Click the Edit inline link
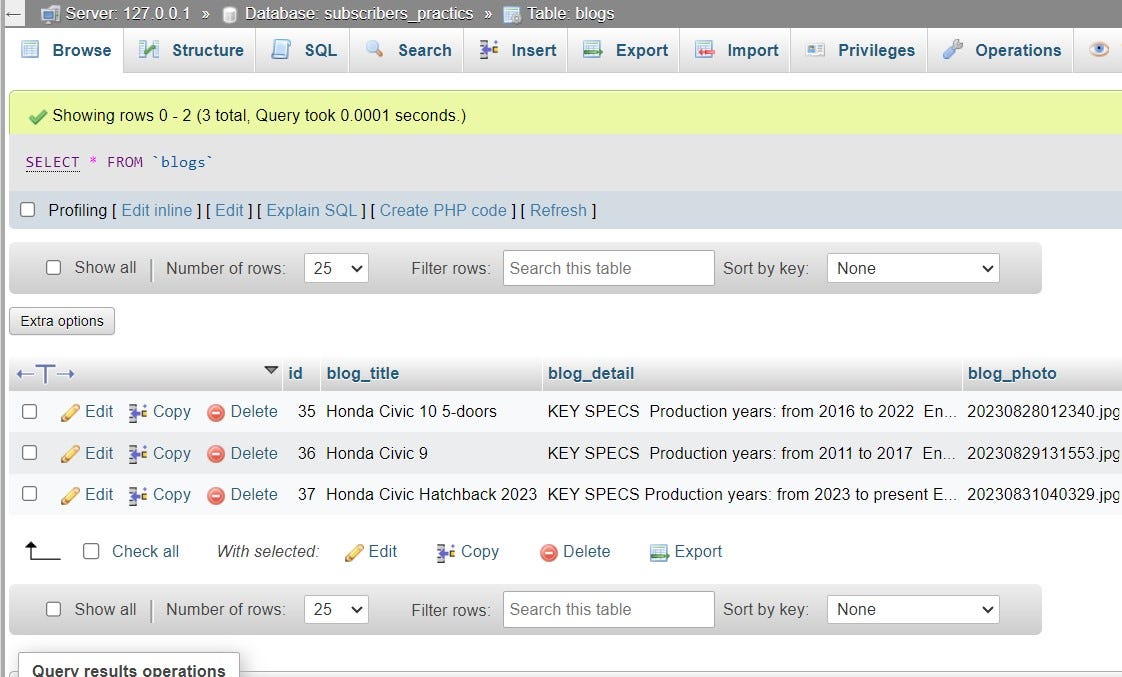The height and width of the screenshot is (677, 1122). (157, 210)
